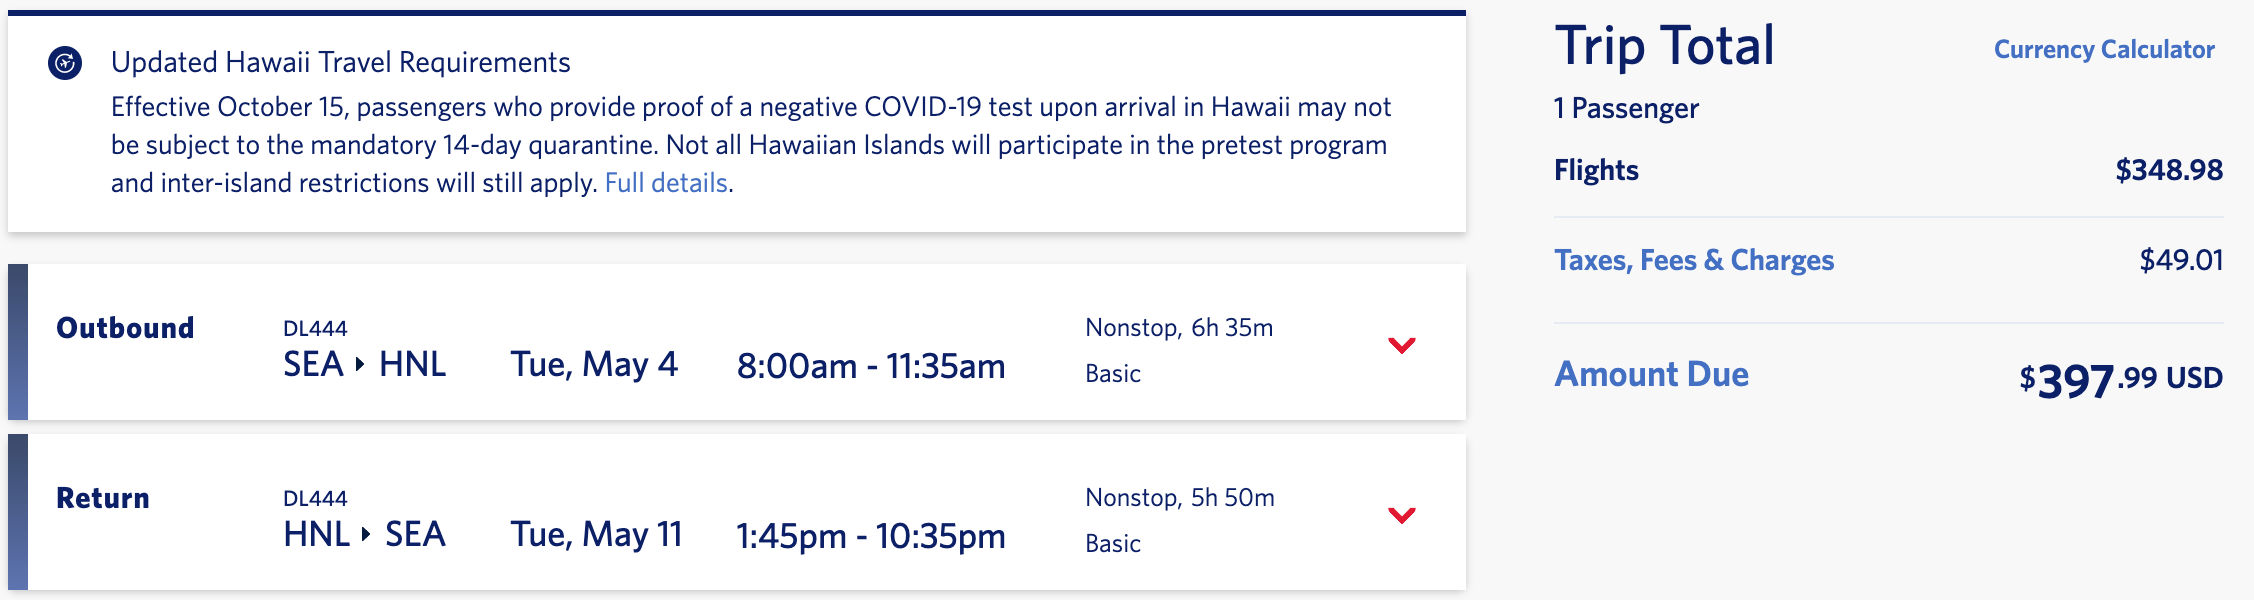Image resolution: width=2254 pixels, height=600 pixels.
Task: Click the circular notification badge in the banner
Action: click(x=63, y=62)
